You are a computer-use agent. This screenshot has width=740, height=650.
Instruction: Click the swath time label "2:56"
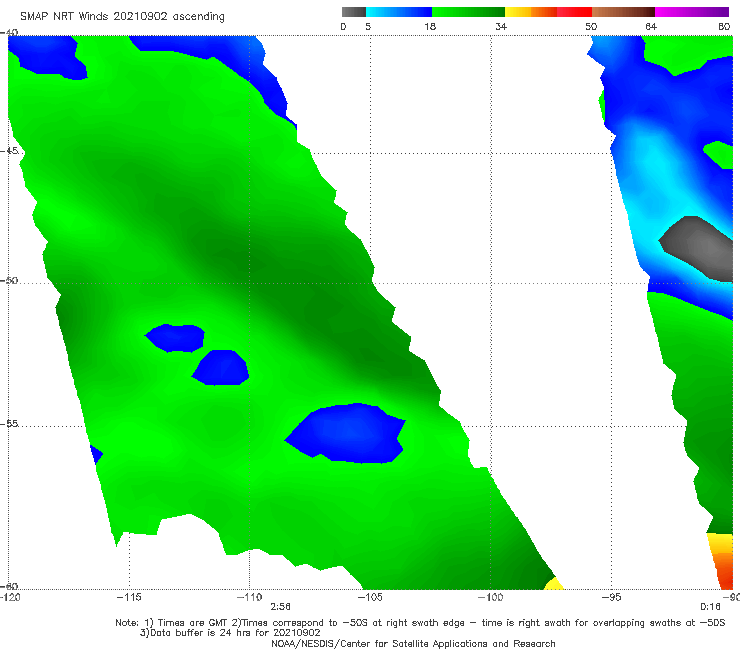[280, 607]
